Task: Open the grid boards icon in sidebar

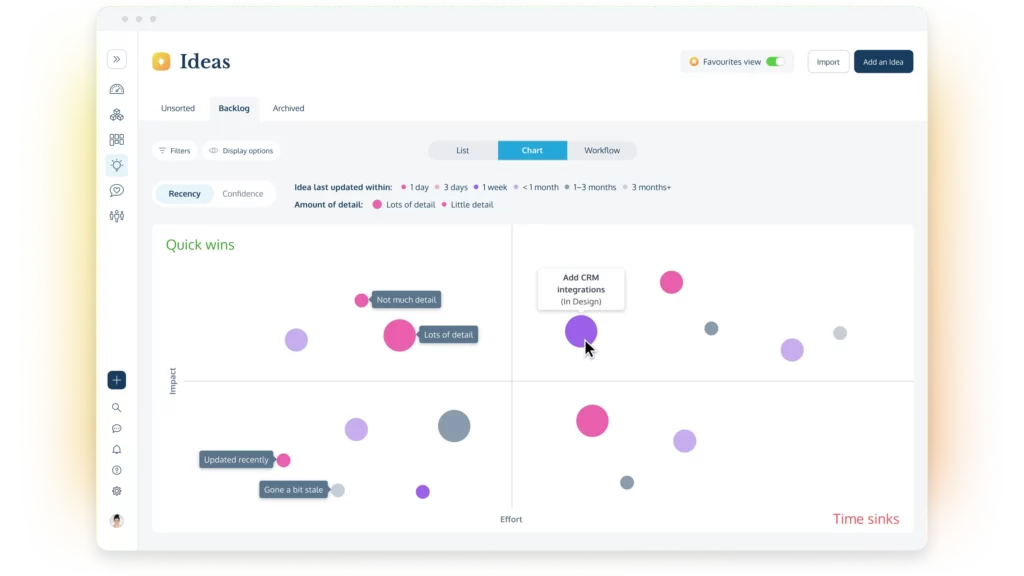Action: 117,140
